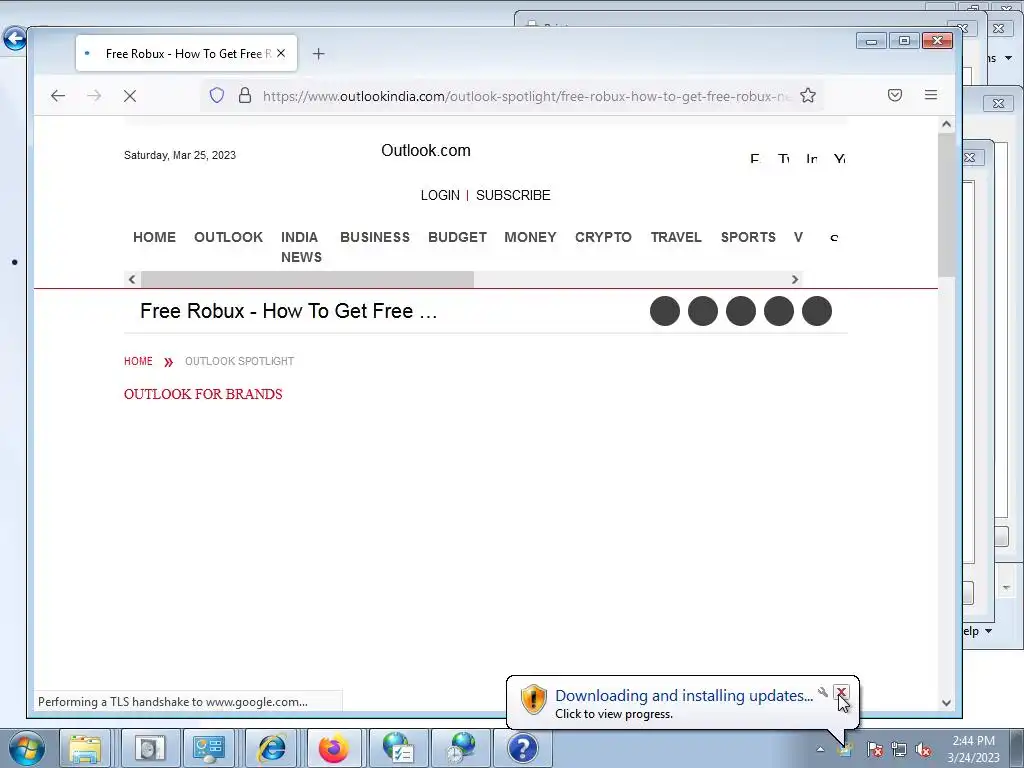
Task: Click second round share icon
Action: click(703, 311)
